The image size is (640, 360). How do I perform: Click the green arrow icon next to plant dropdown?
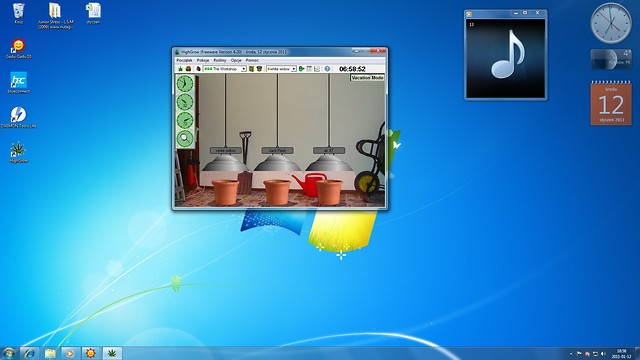[301, 69]
